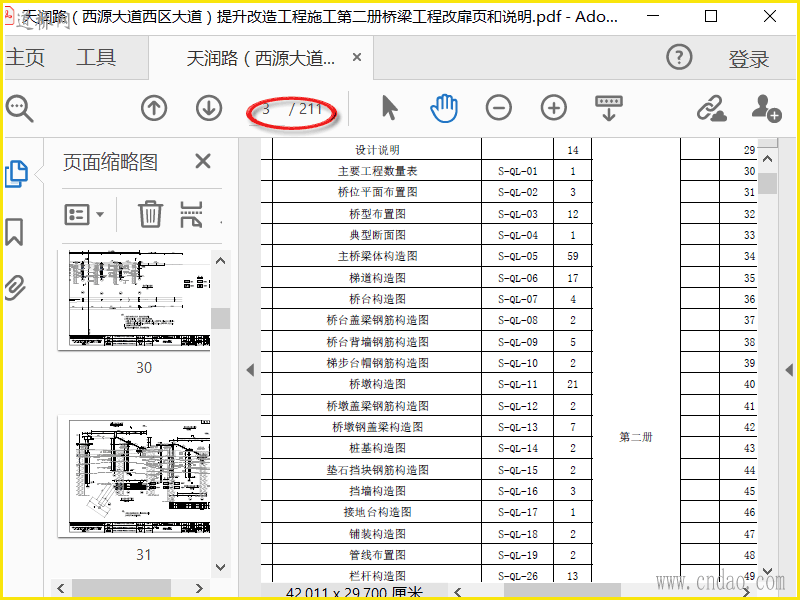Zoom out with the minus button
Screen dimensions: 800x600
click(498, 108)
